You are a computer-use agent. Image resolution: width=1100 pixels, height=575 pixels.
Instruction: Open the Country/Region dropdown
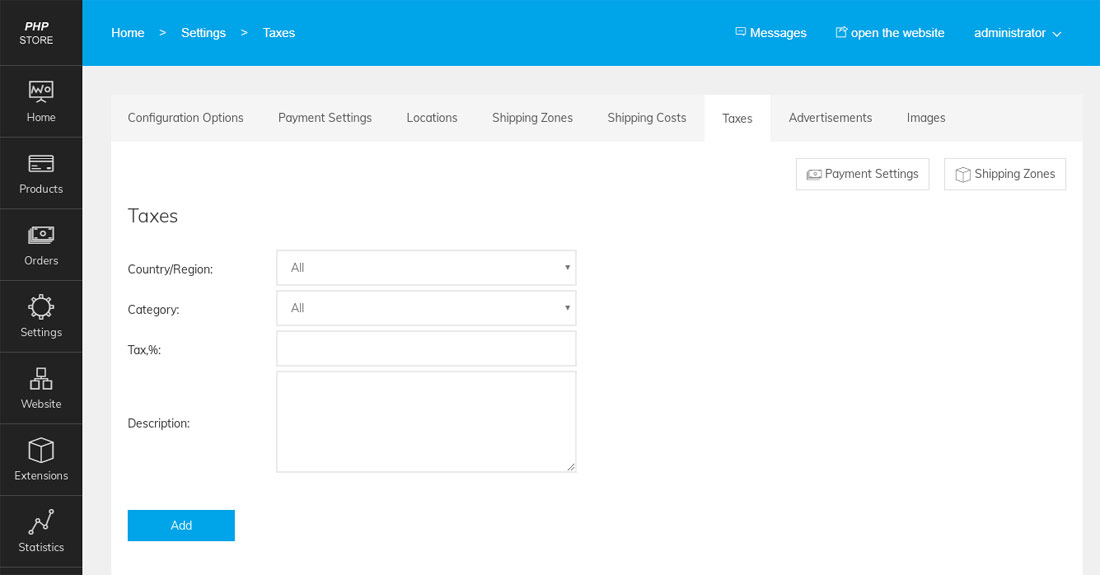(x=426, y=268)
